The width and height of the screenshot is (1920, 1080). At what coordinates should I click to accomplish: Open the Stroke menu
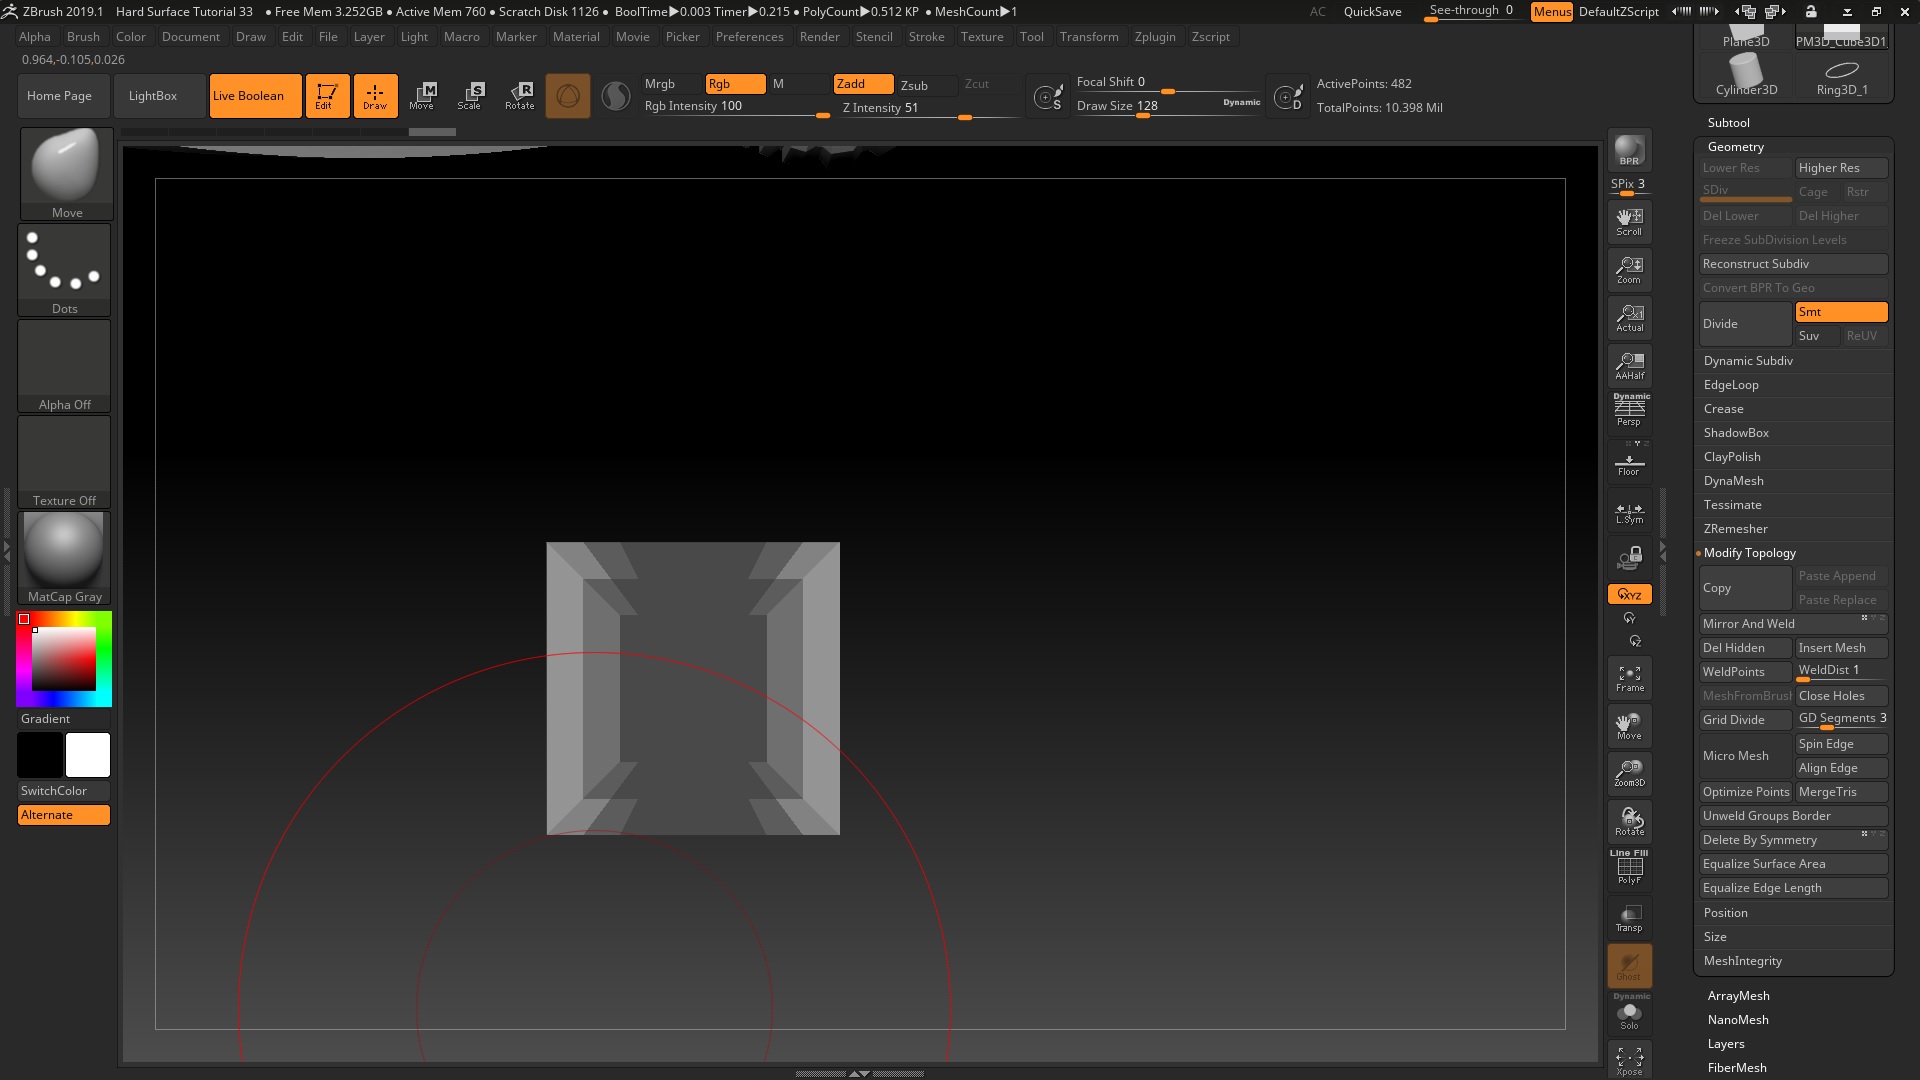pyautogui.click(x=926, y=37)
